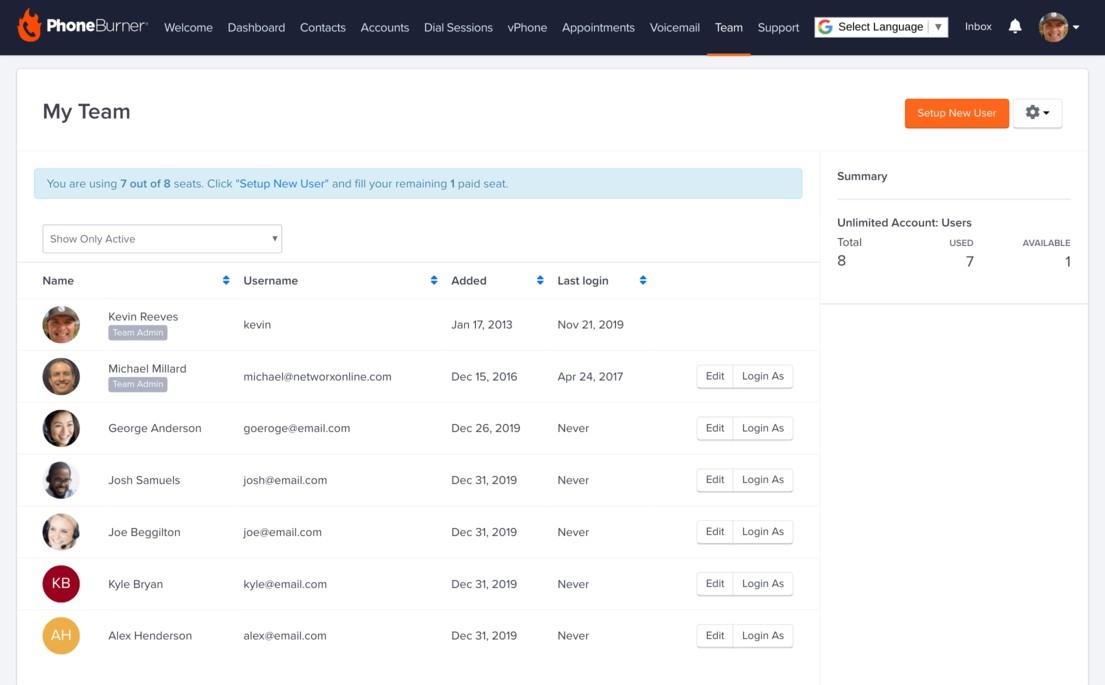Click the Setup New User button

coord(956,113)
